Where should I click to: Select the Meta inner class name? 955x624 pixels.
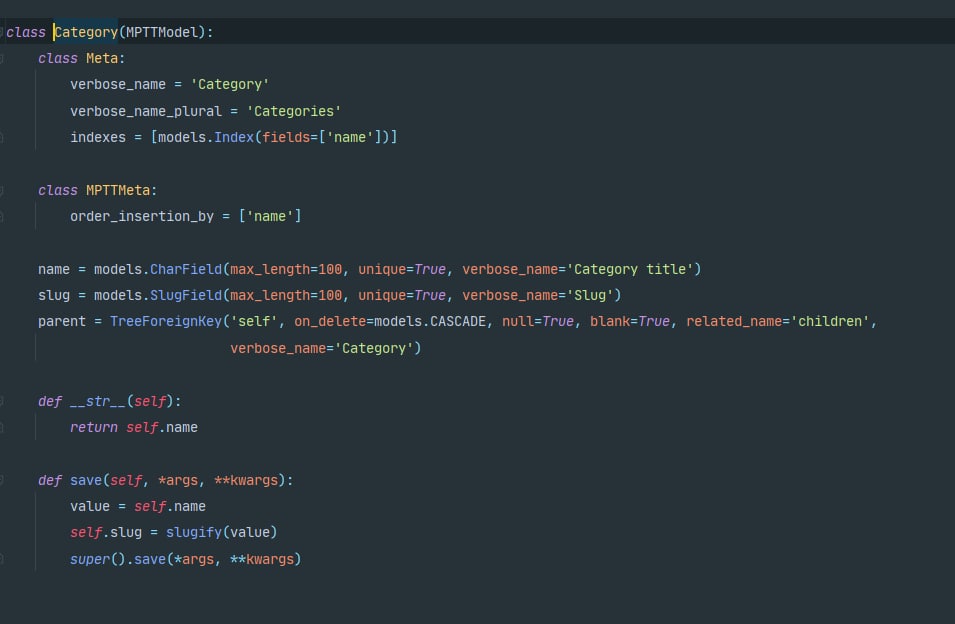pyautogui.click(x=102, y=58)
